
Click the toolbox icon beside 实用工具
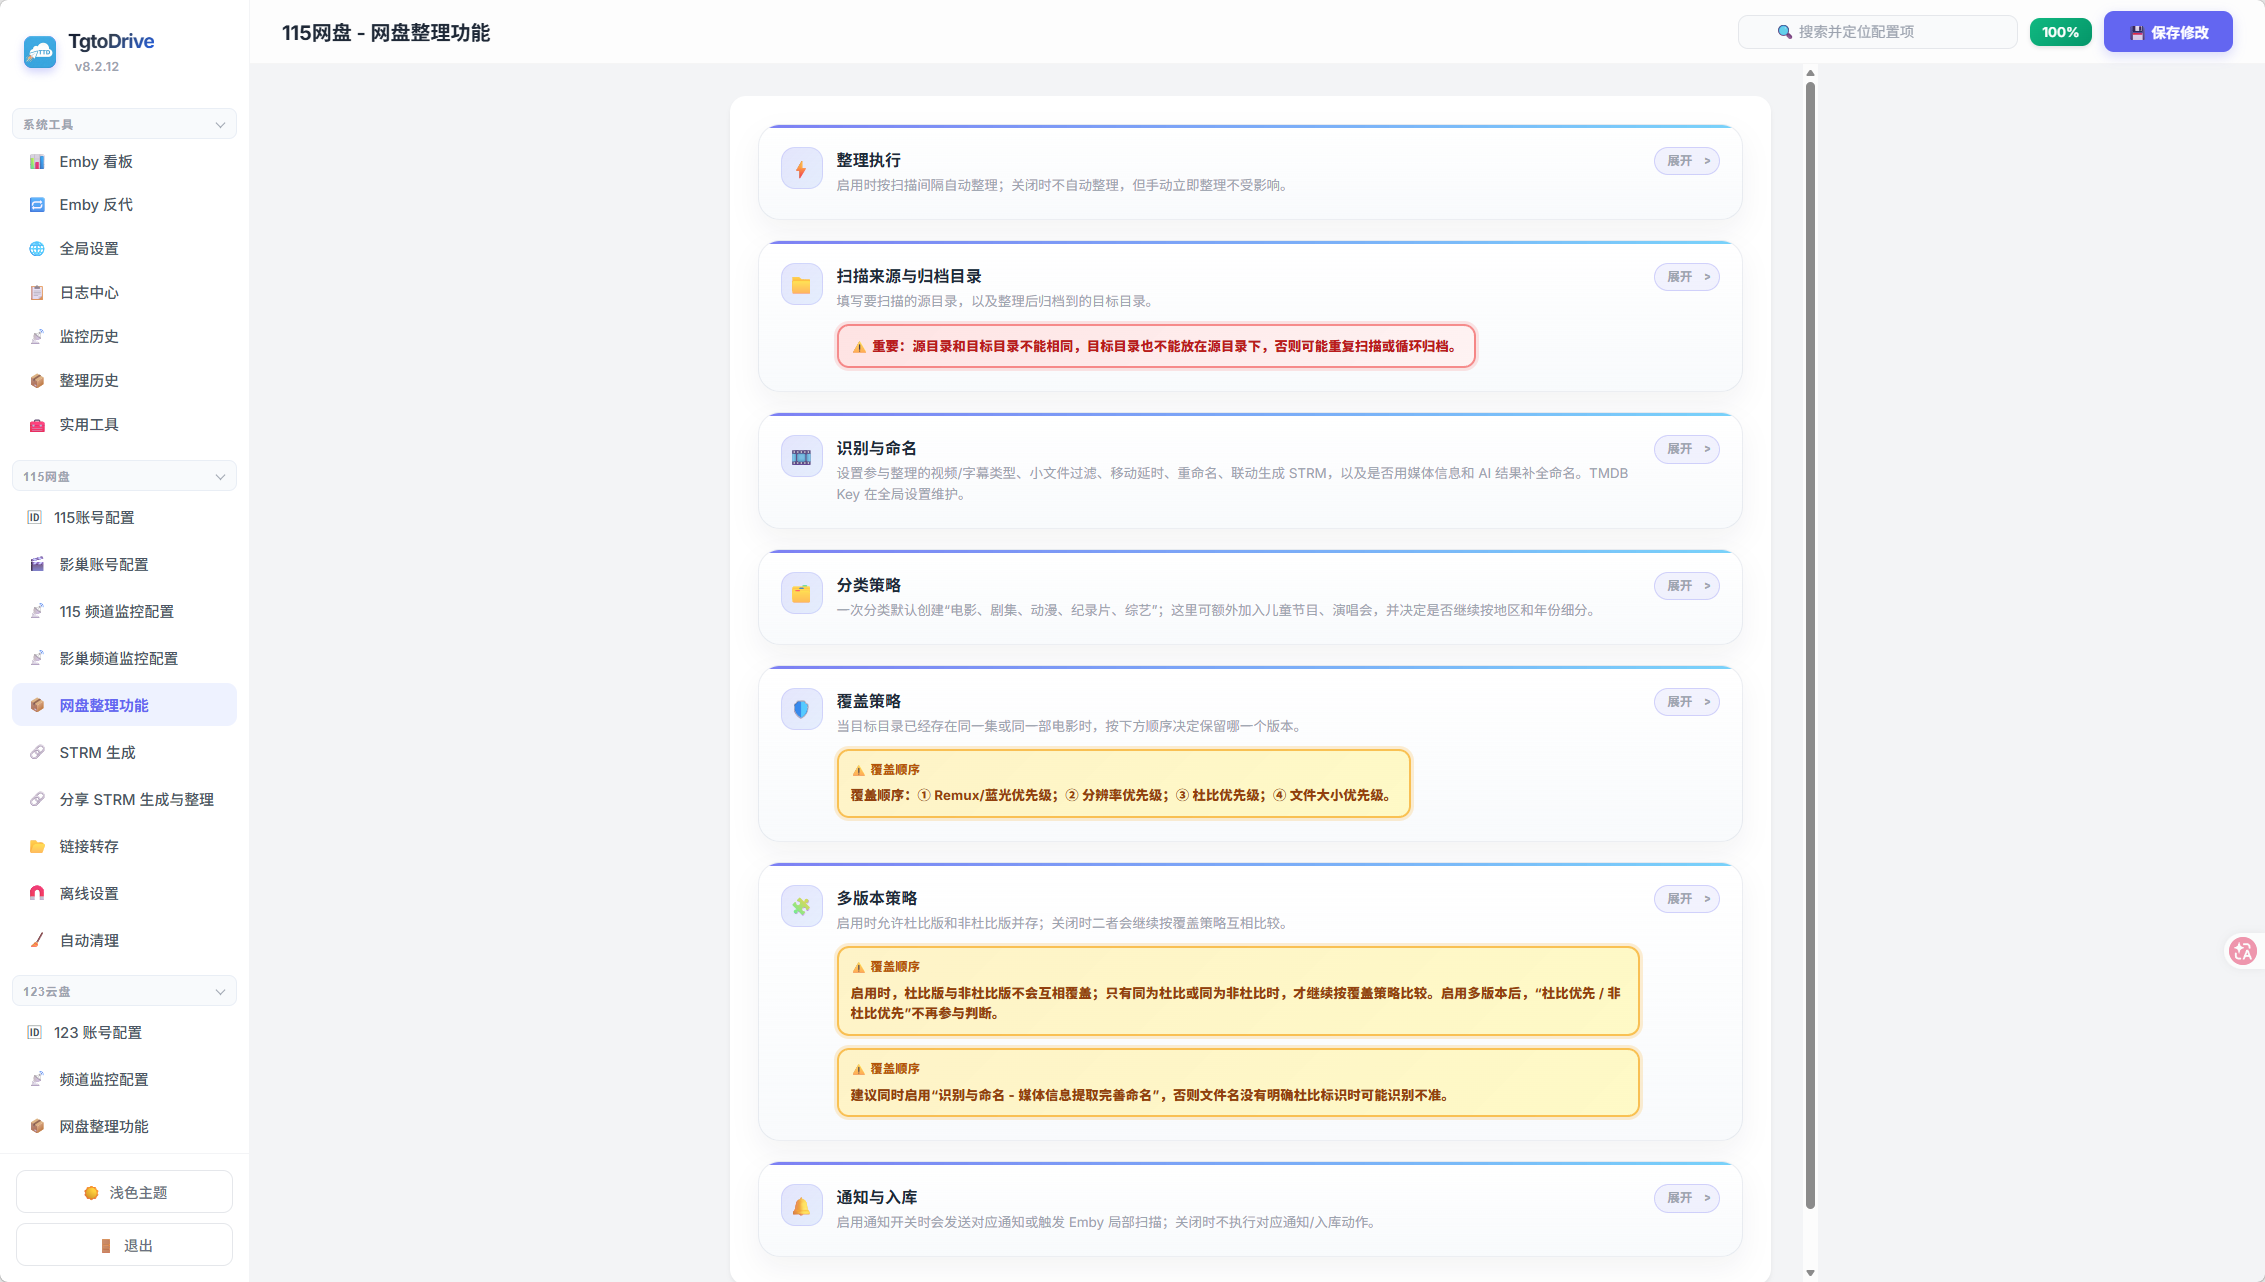tap(37, 425)
